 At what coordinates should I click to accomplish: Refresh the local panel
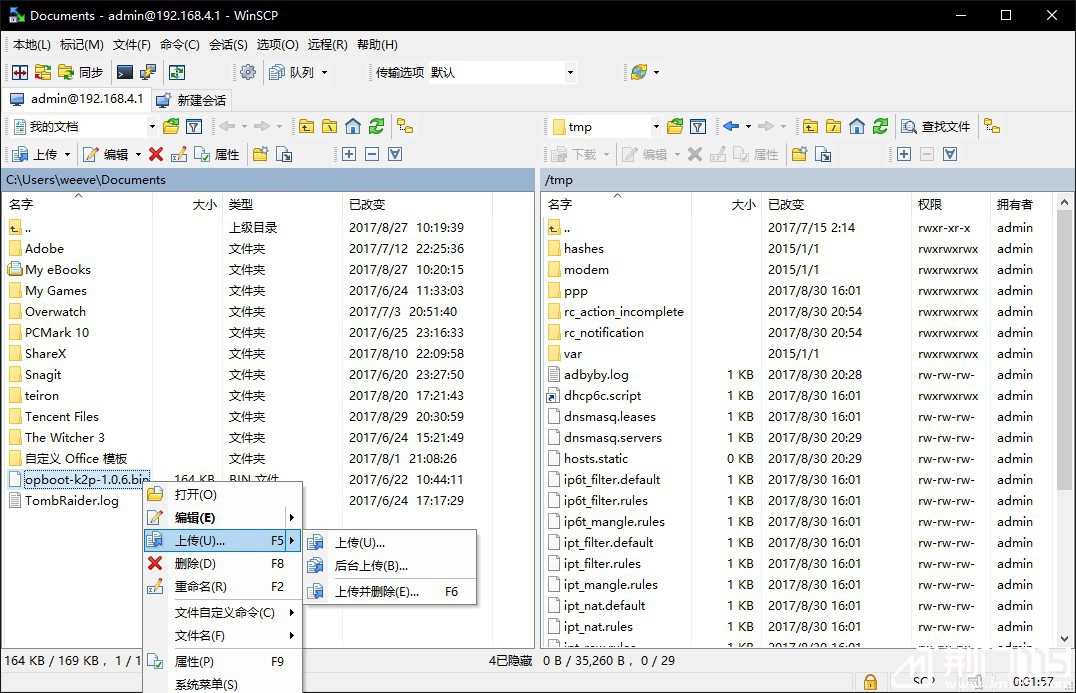pos(376,126)
